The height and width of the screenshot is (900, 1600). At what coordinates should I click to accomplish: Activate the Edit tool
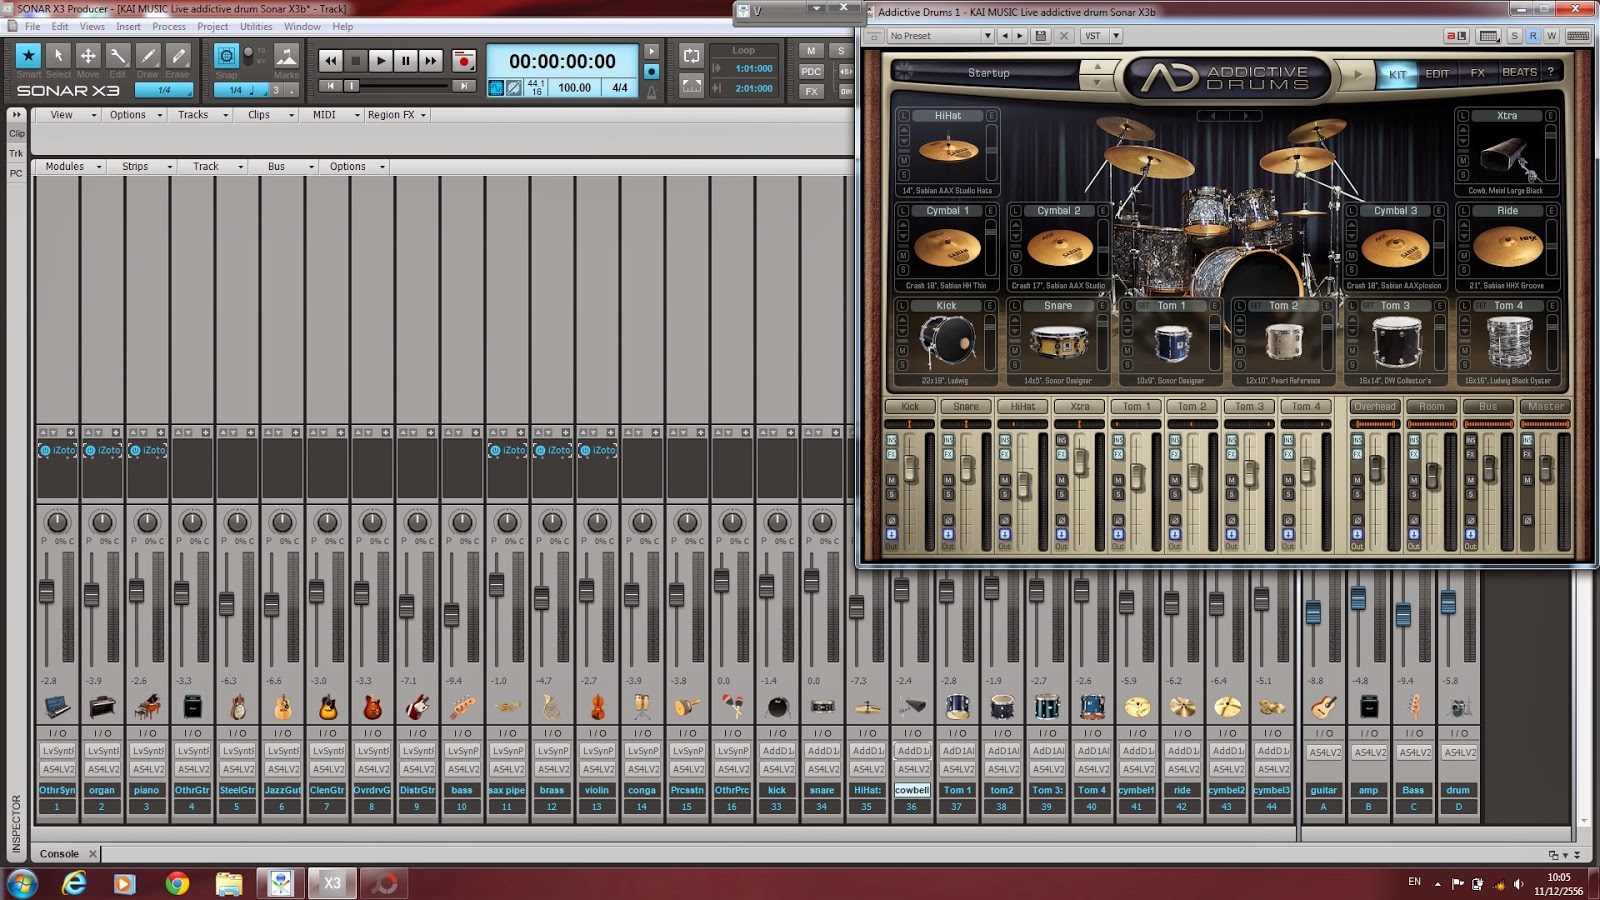coord(118,56)
